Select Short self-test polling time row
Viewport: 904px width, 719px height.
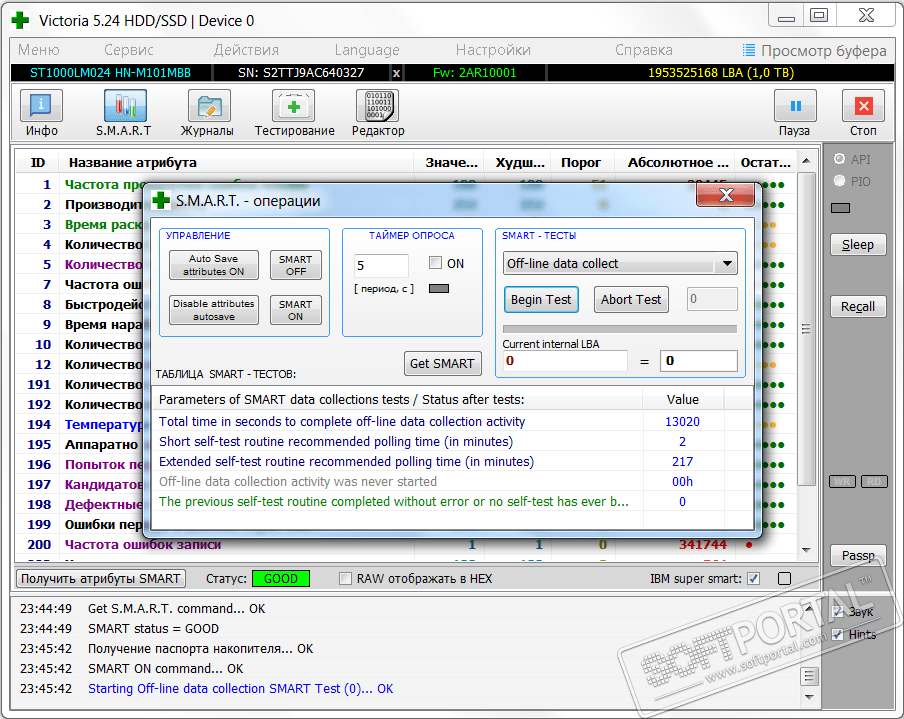click(454, 442)
